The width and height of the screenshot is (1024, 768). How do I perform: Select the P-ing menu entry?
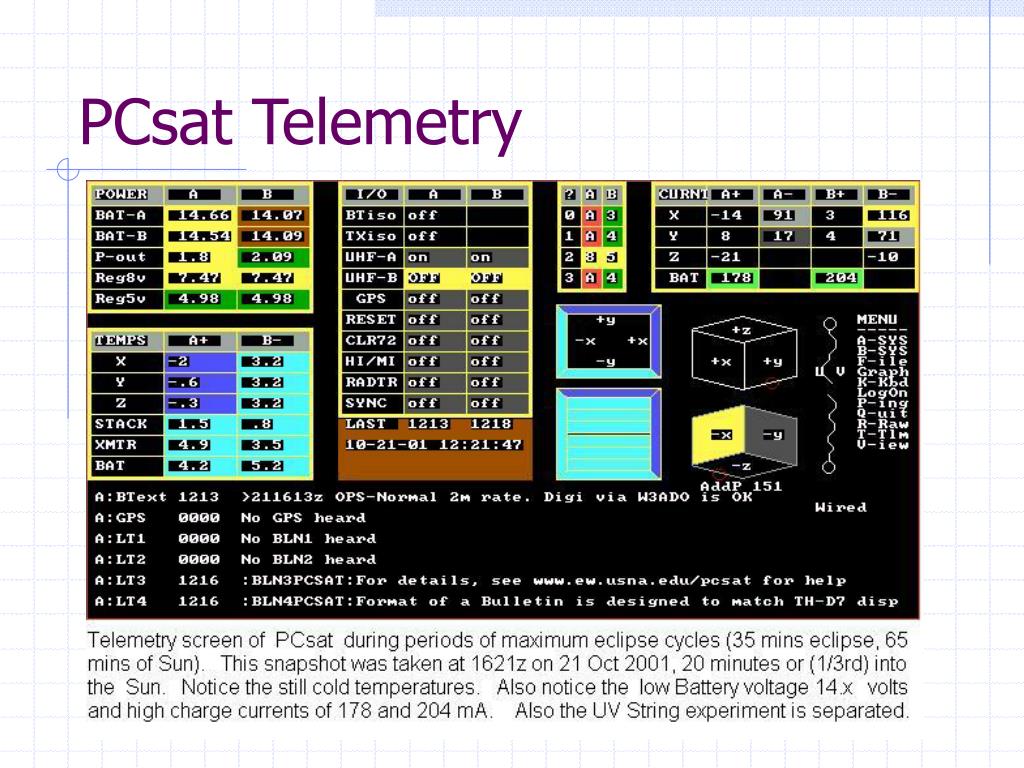coord(882,403)
